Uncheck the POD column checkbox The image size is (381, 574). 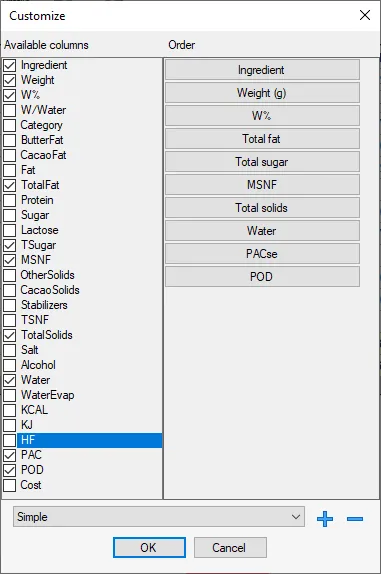click(10, 470)
